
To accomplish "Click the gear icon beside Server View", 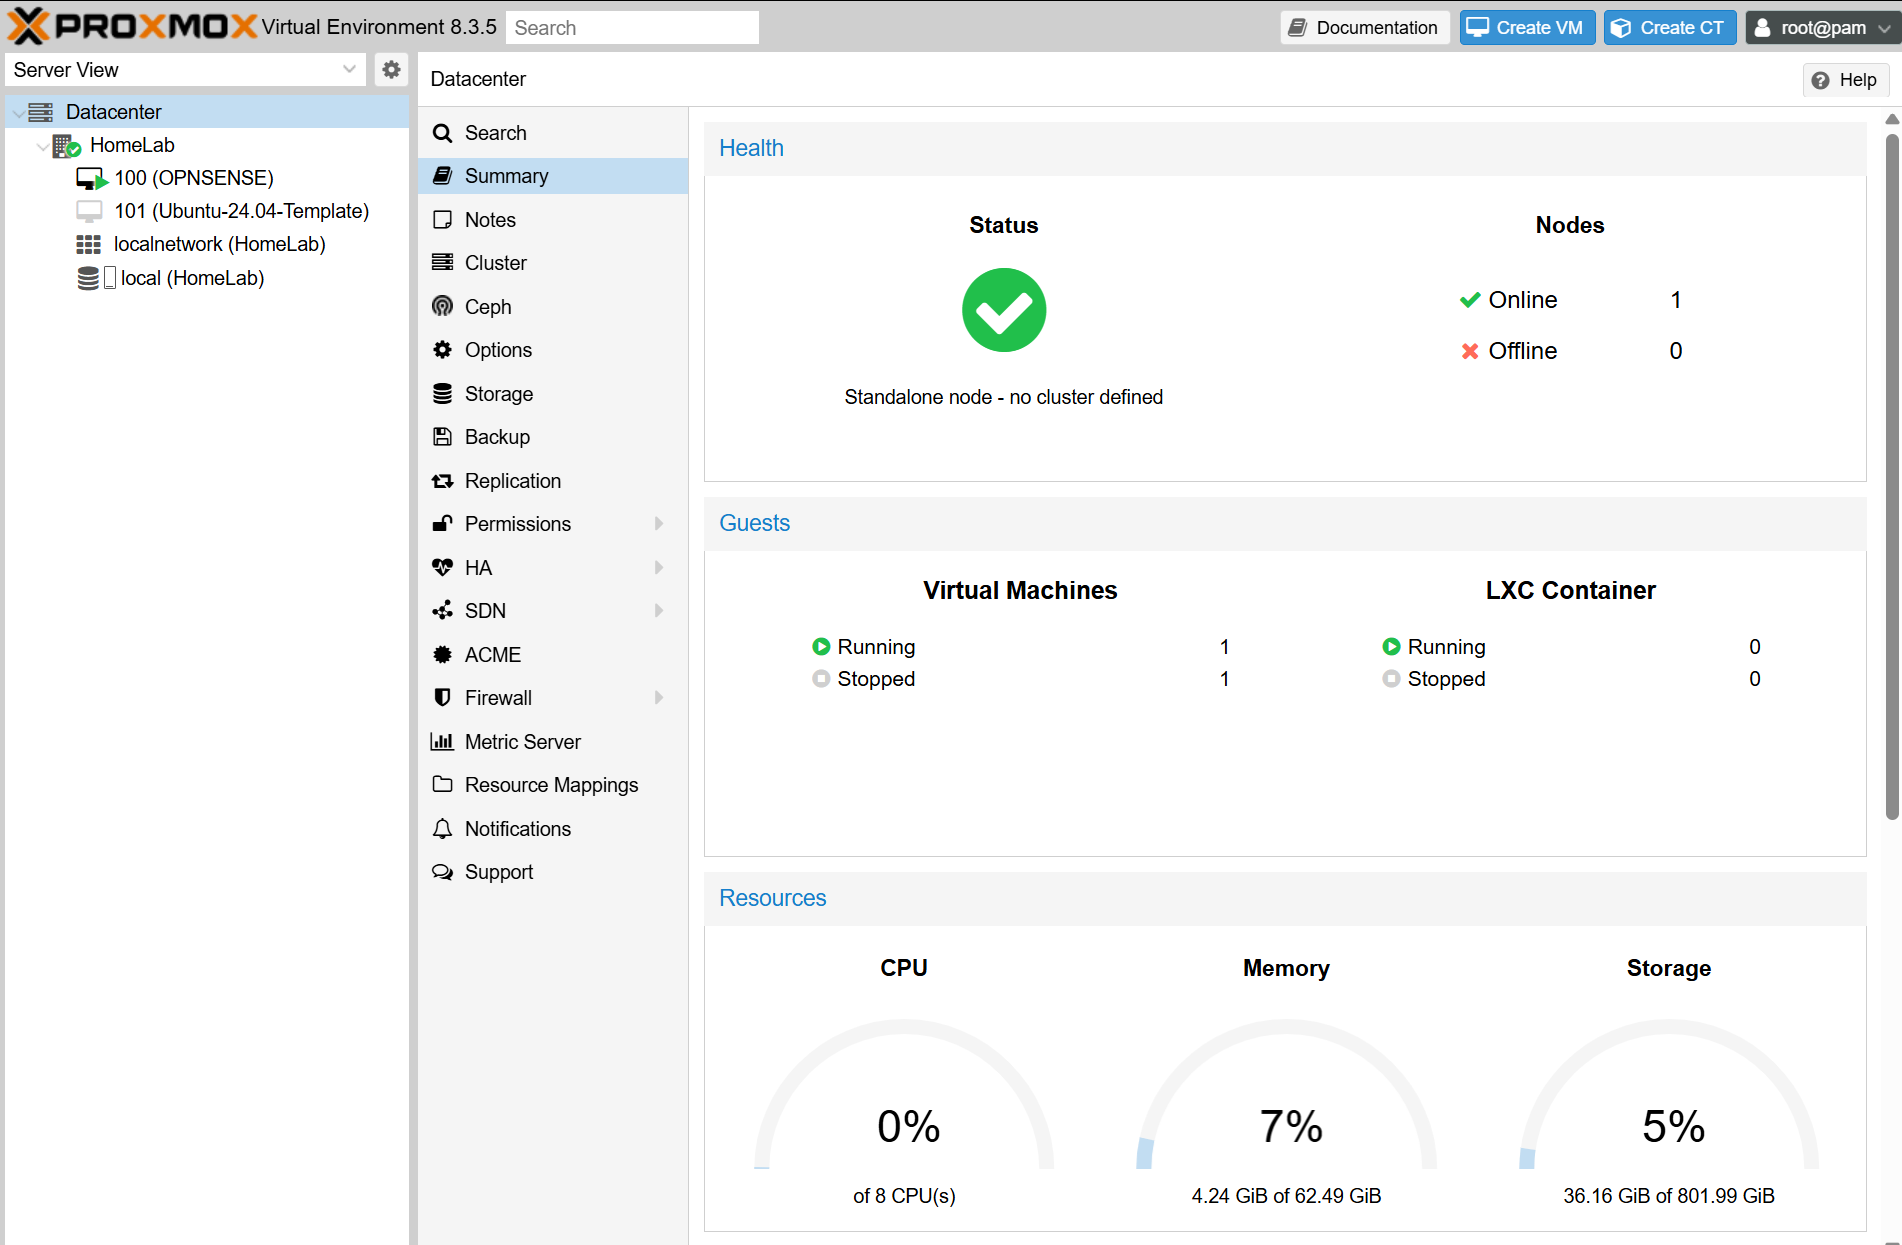I will (x=391, y=70).
